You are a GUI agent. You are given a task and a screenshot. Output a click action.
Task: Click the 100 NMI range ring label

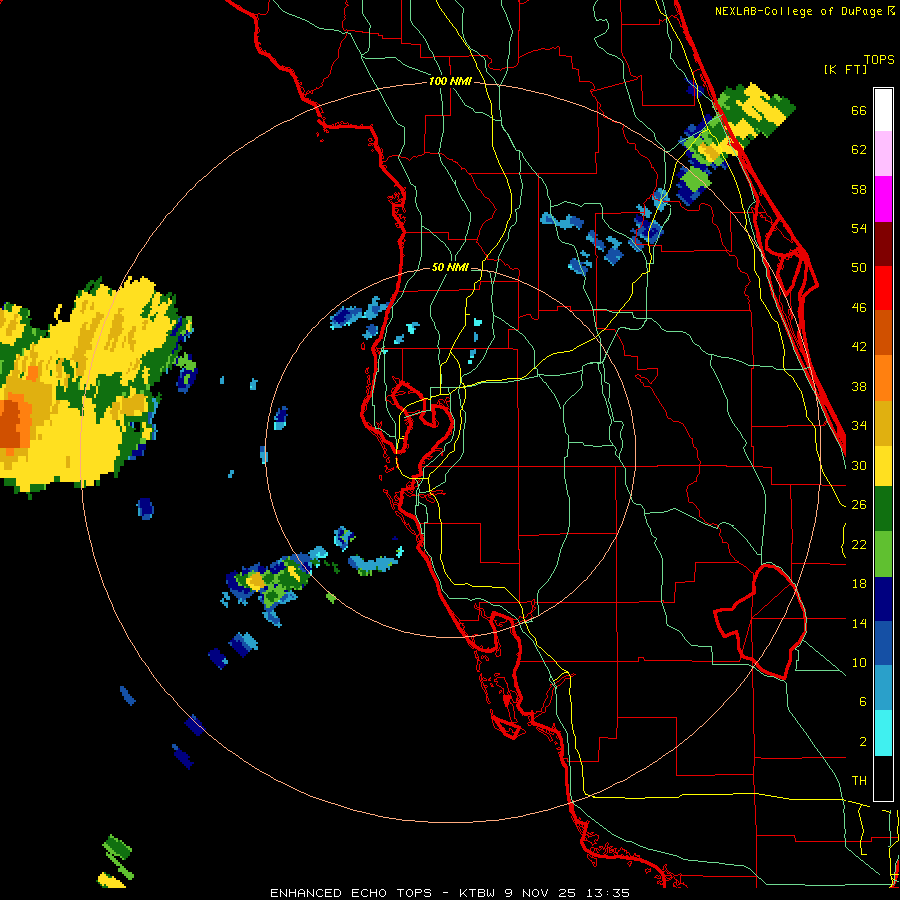coord(450,82)
